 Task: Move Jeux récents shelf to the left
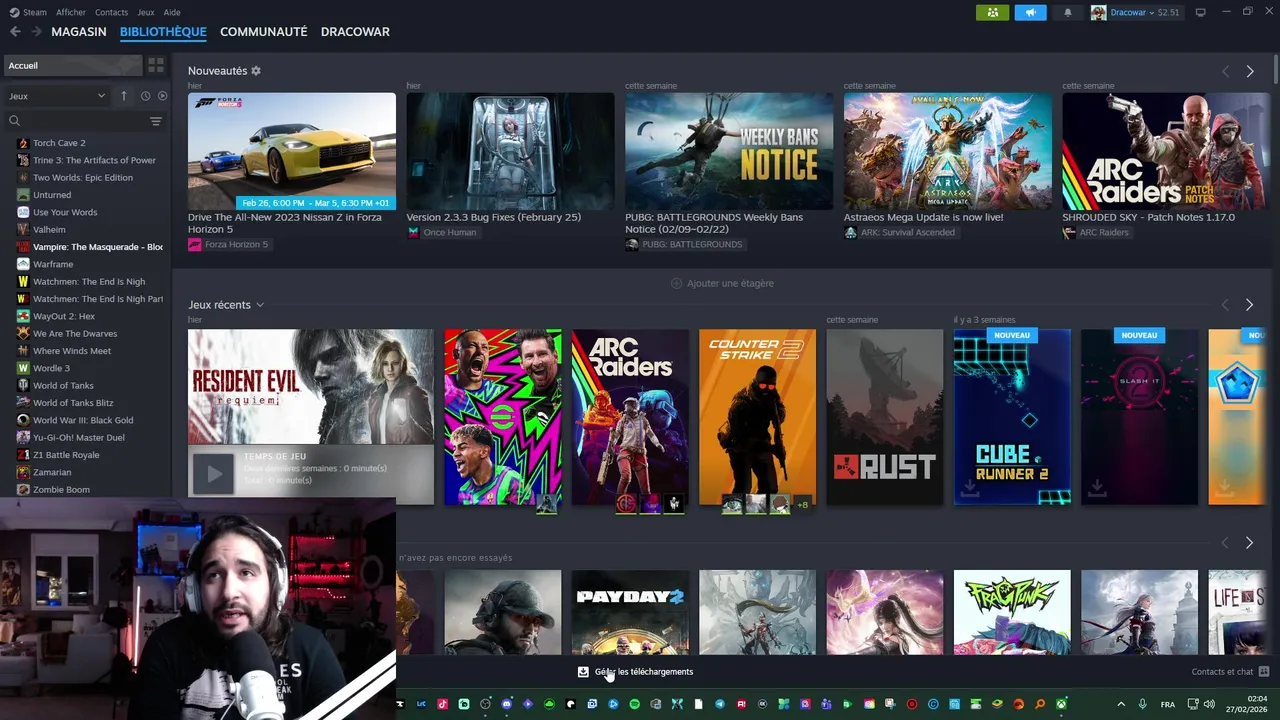(x=1226, y=304)
